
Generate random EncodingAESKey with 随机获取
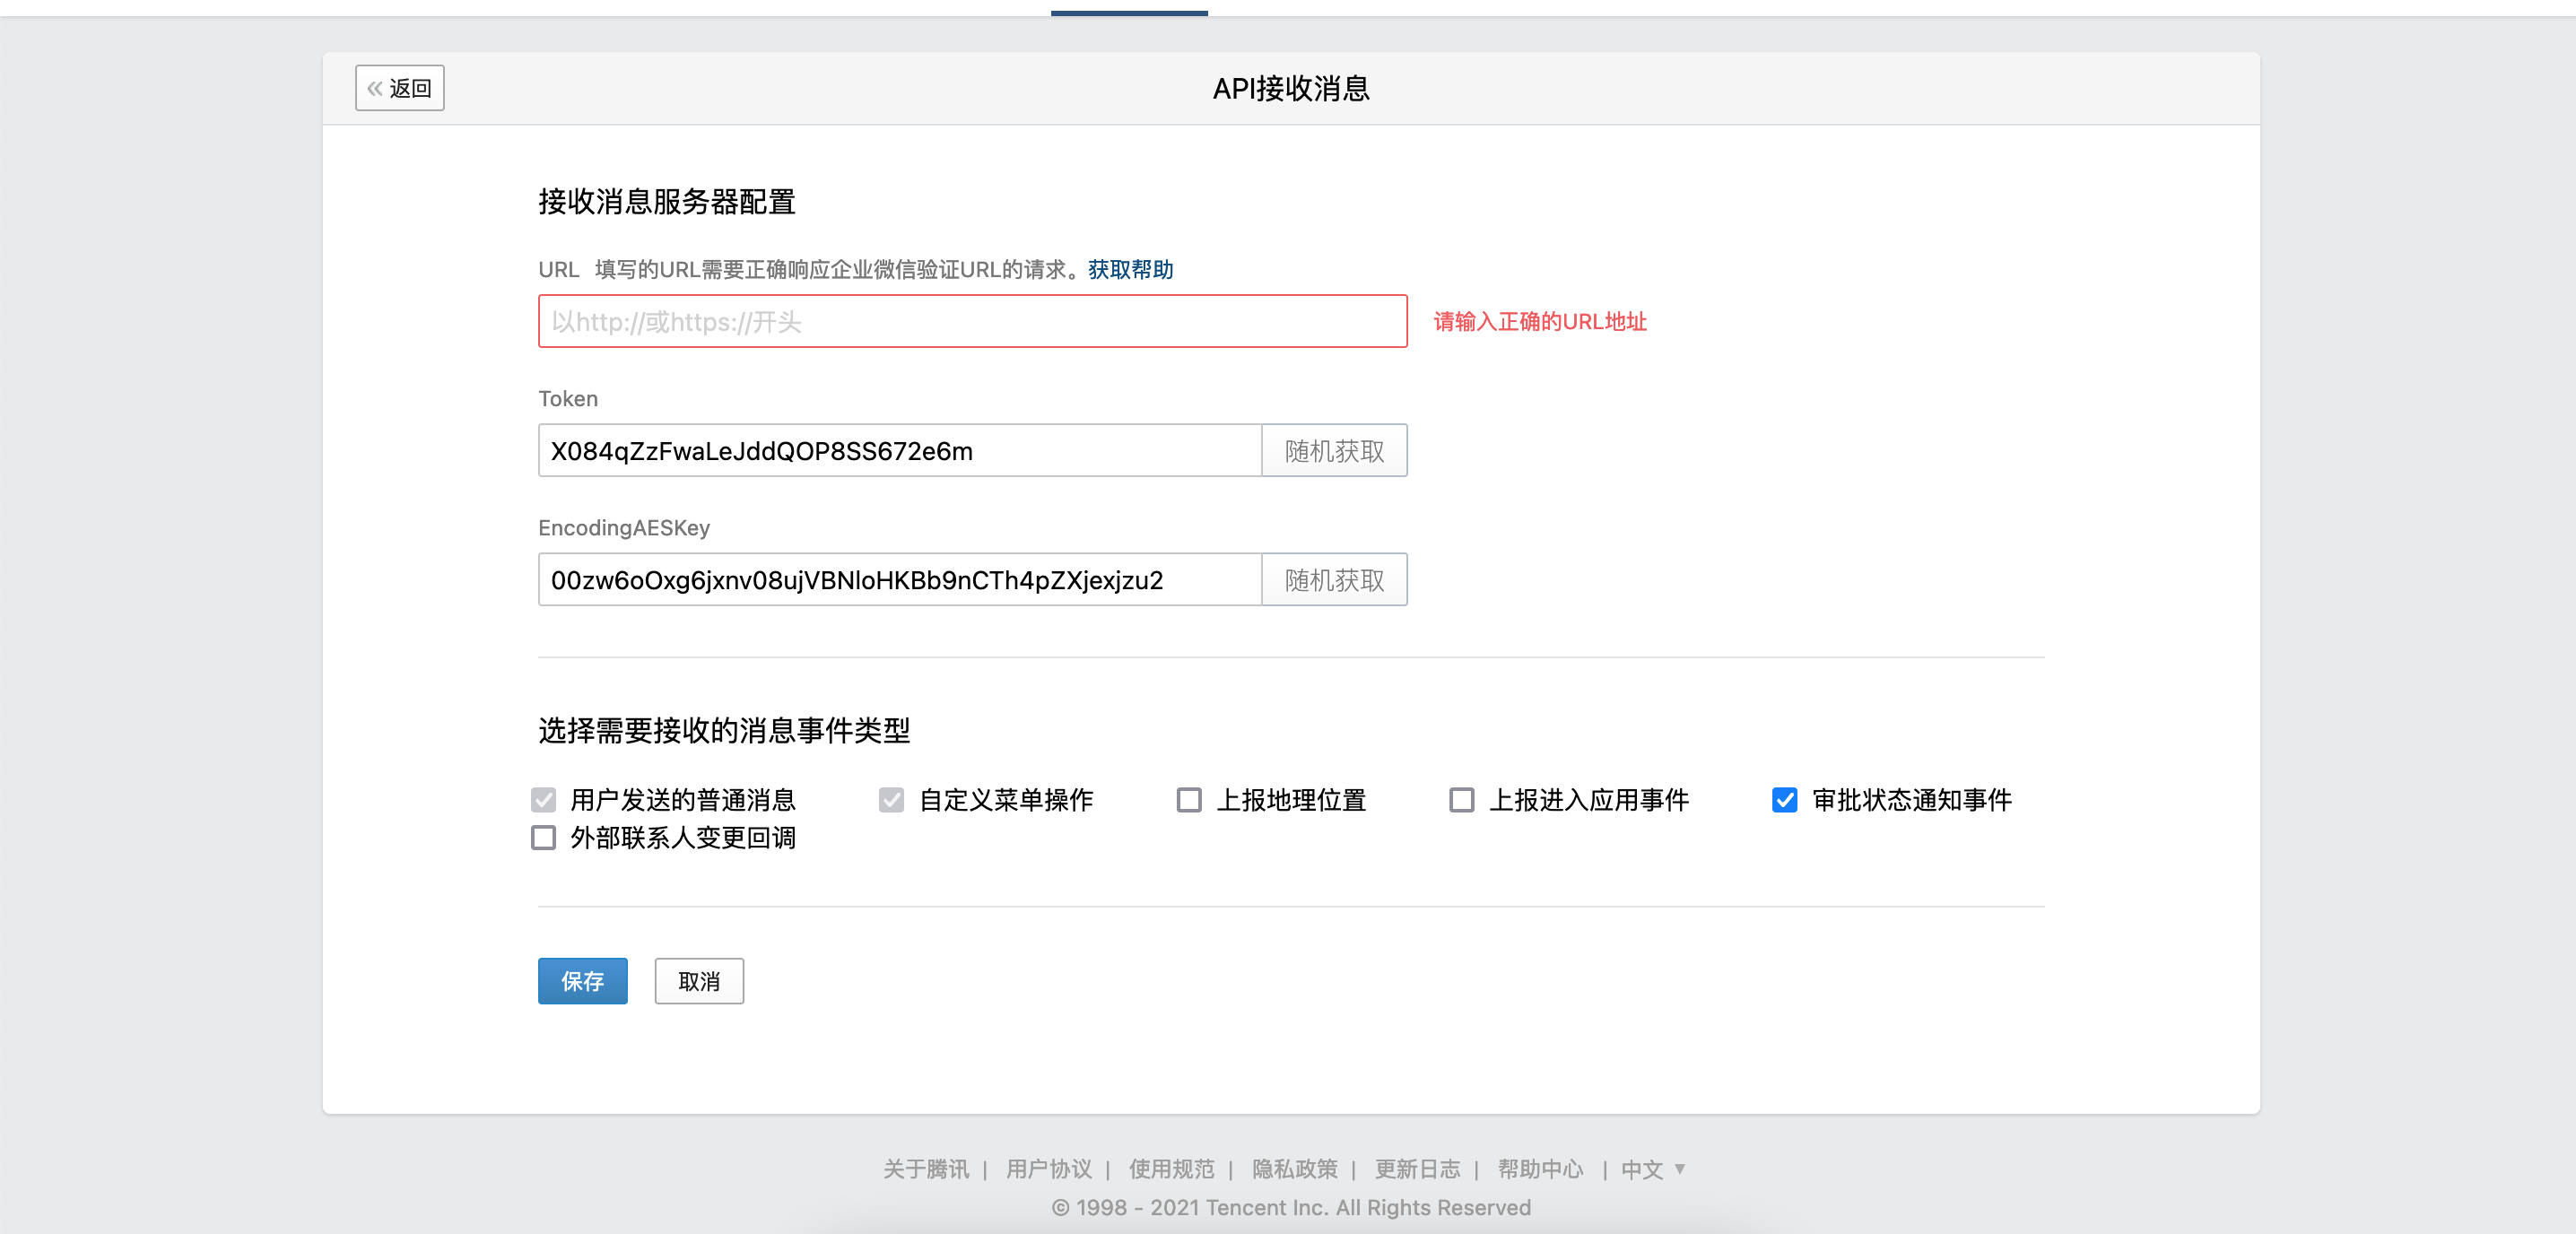click(x=1334, y=579)
